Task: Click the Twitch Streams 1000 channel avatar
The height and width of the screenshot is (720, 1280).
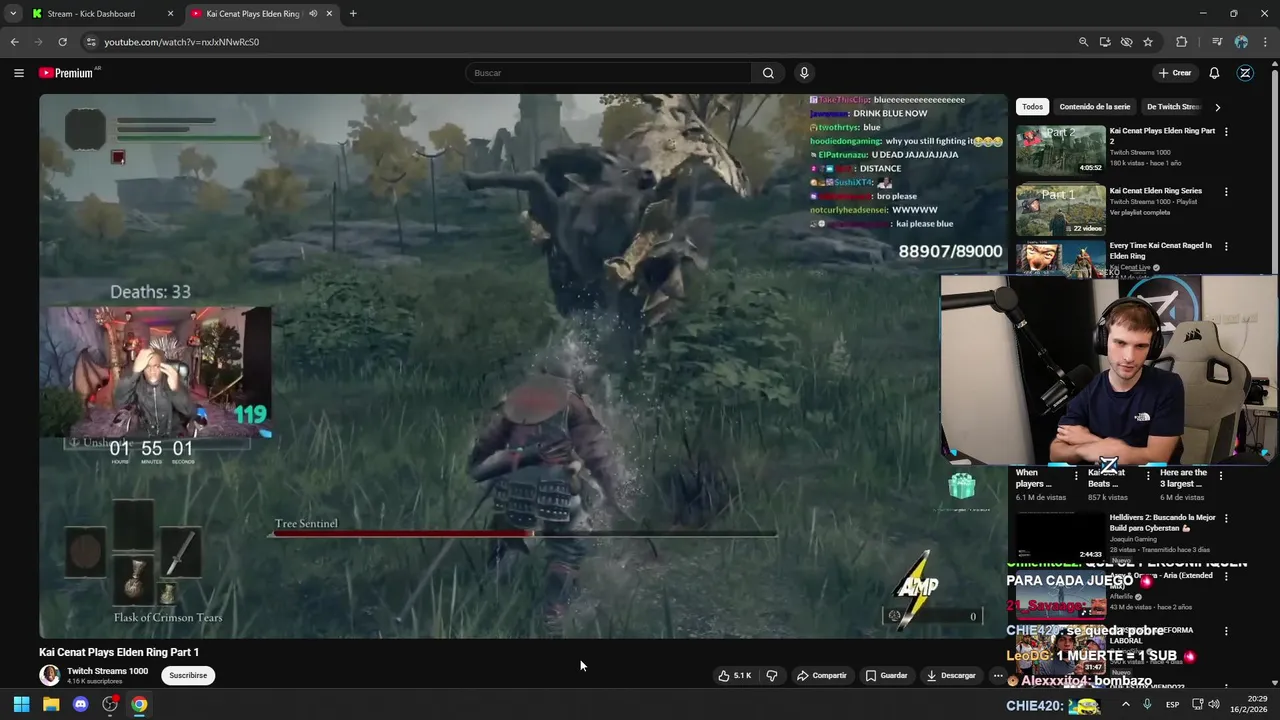Action: pyautogui.click(x=49, y=675)
